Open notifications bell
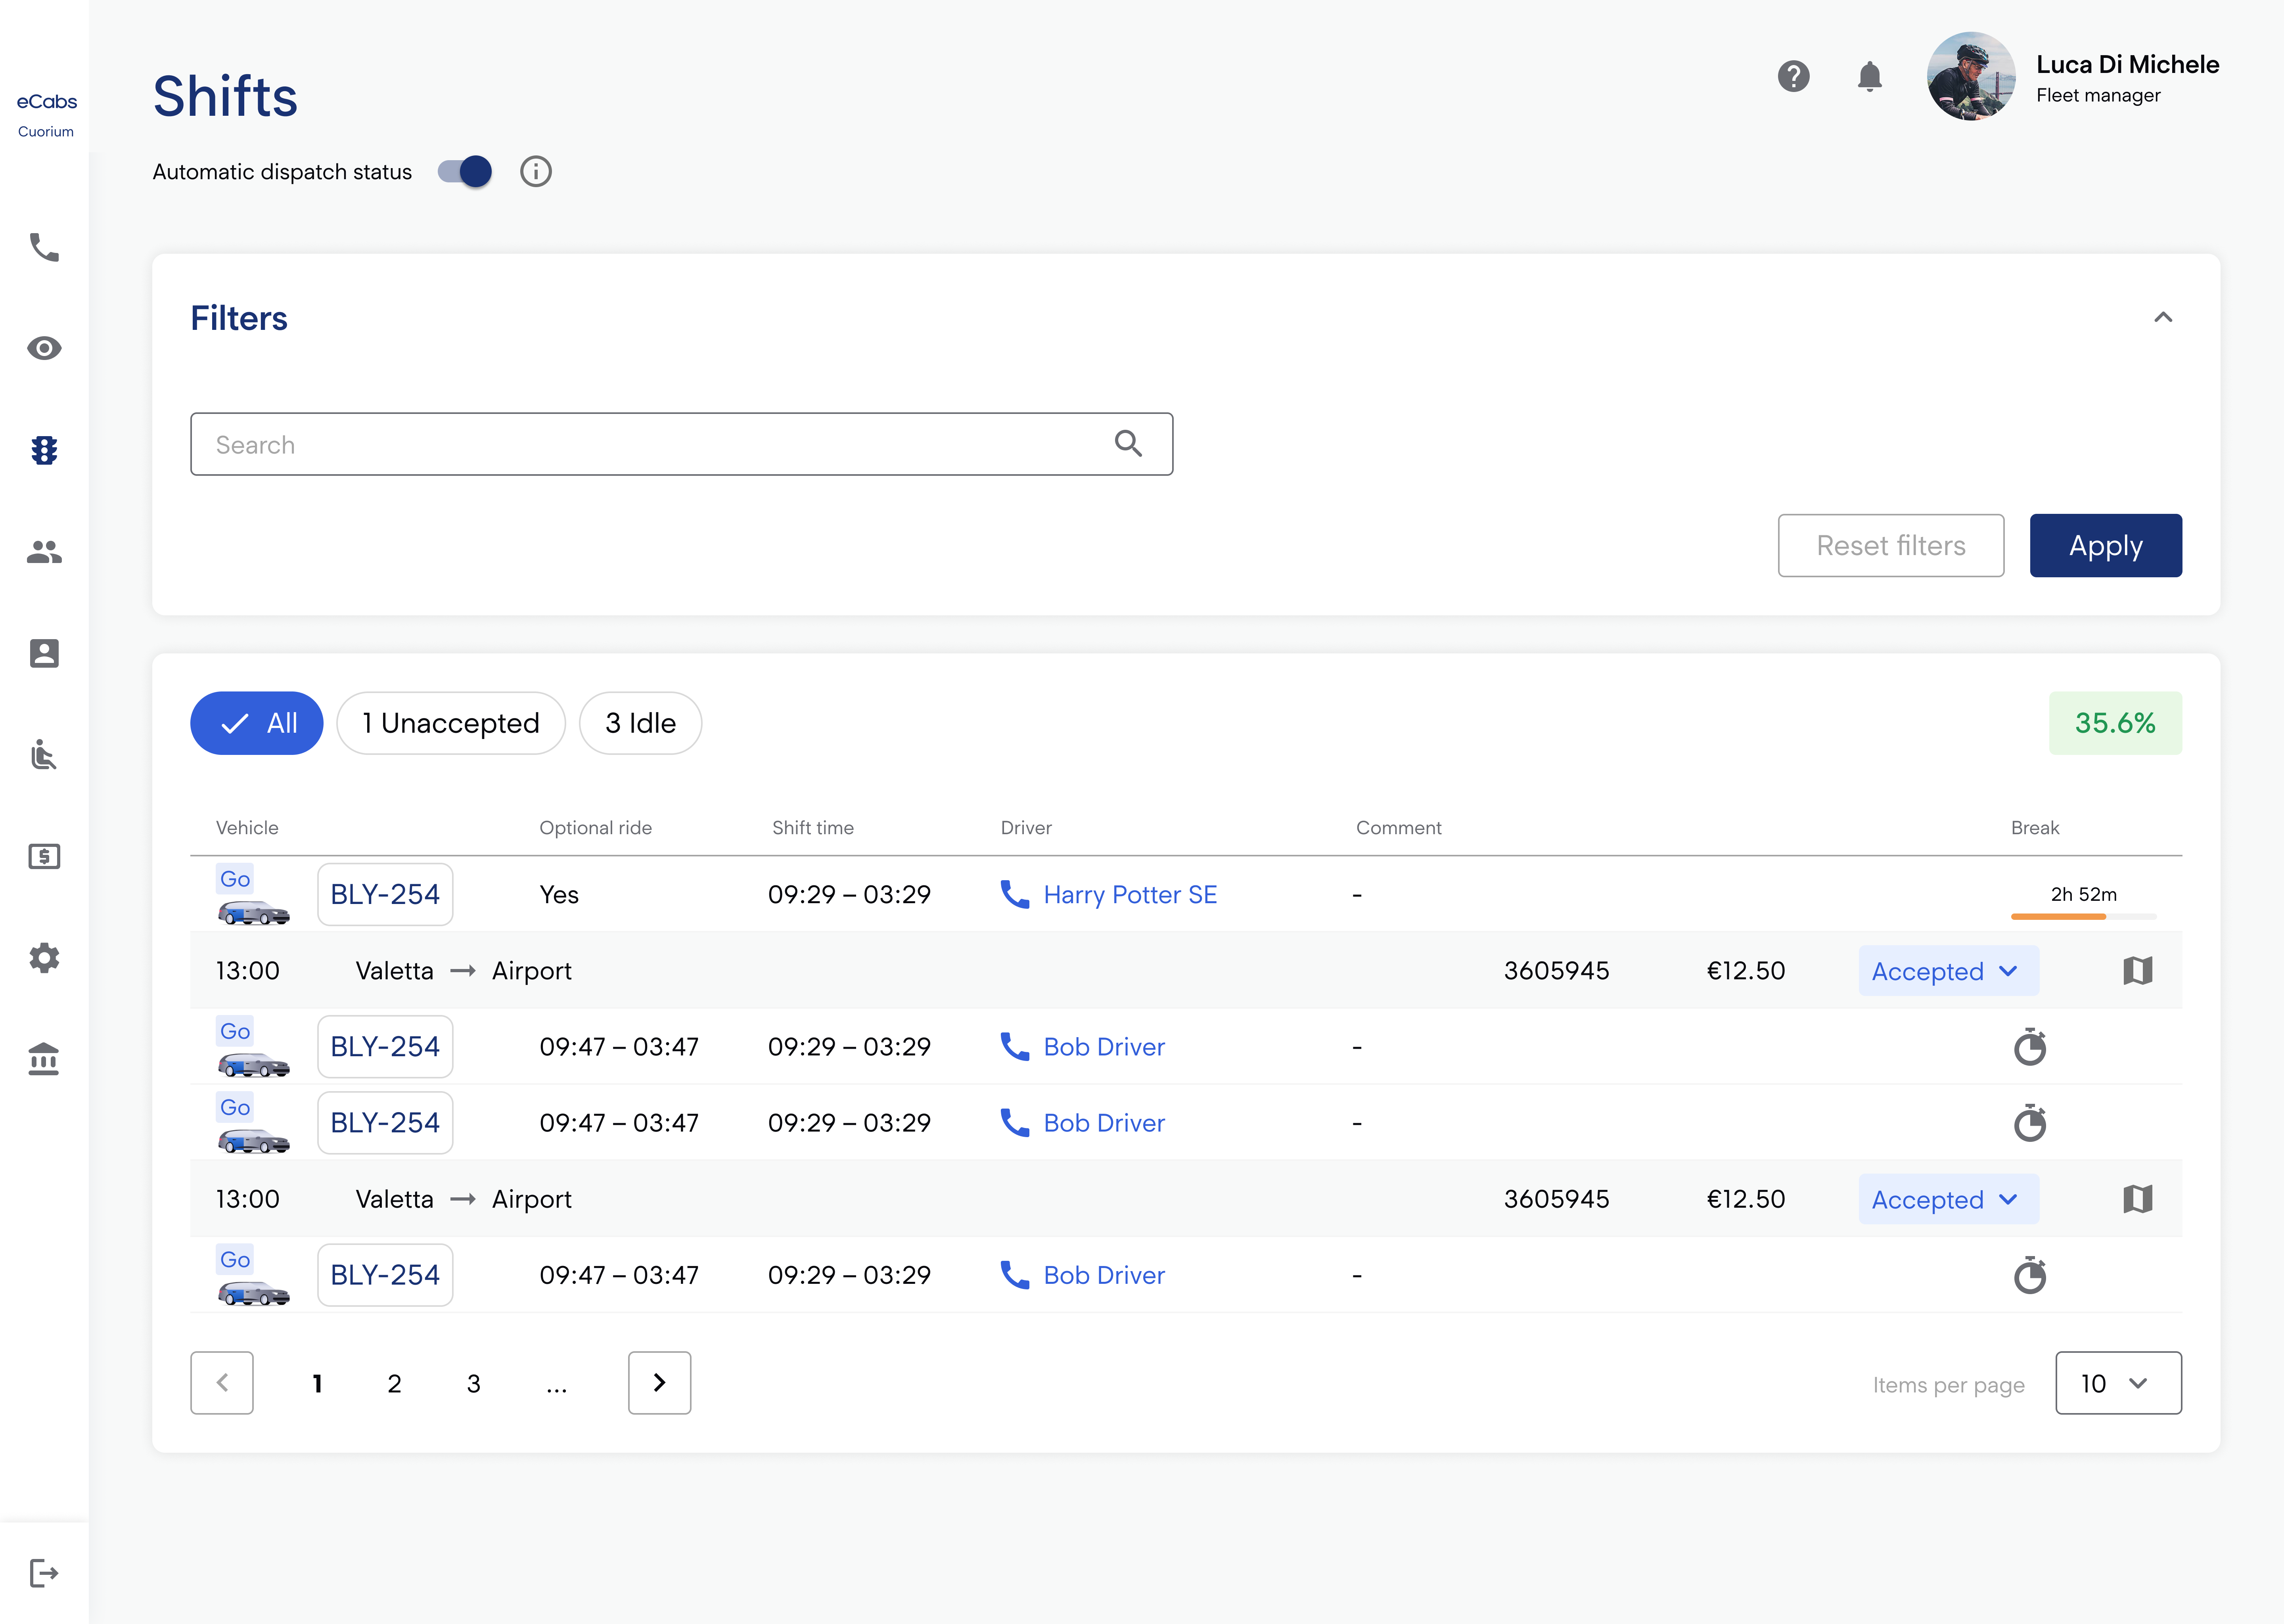2284x1624 pixels. 1870,76
